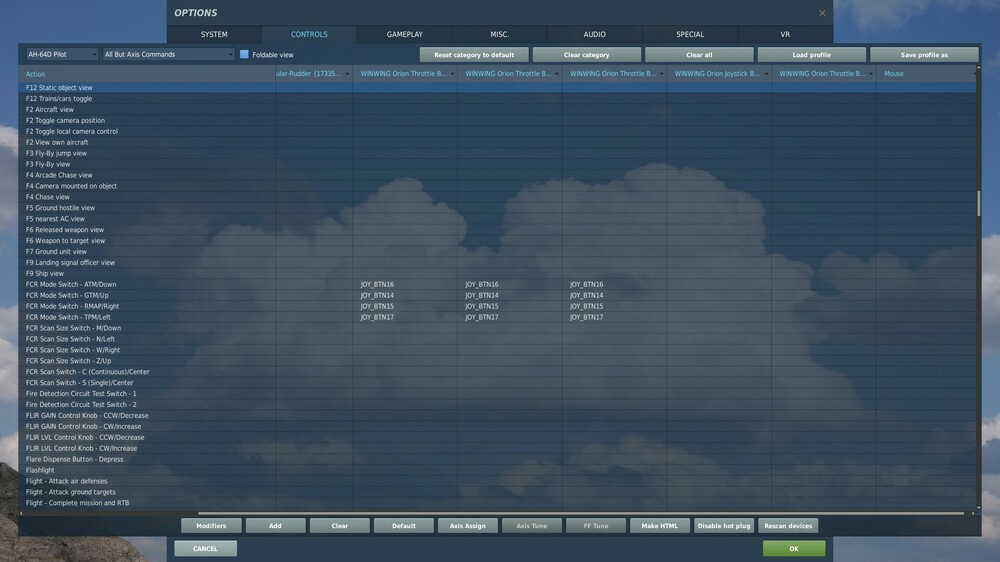Select the F4 Camera mounted on object row
The image size is (1000, 562).
497,186
